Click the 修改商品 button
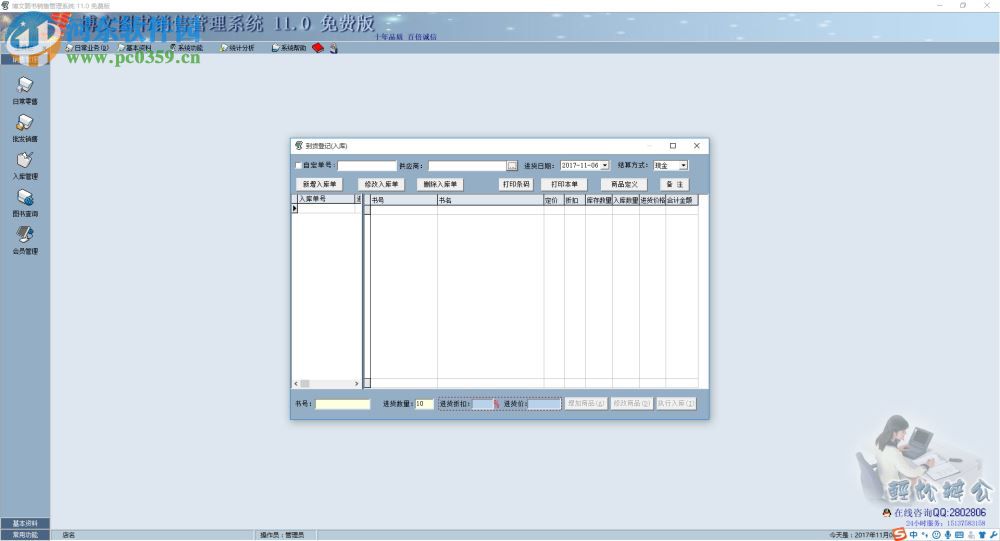Screen dimensions: 1000x541 pyautogui.click(x=631, y=404)
